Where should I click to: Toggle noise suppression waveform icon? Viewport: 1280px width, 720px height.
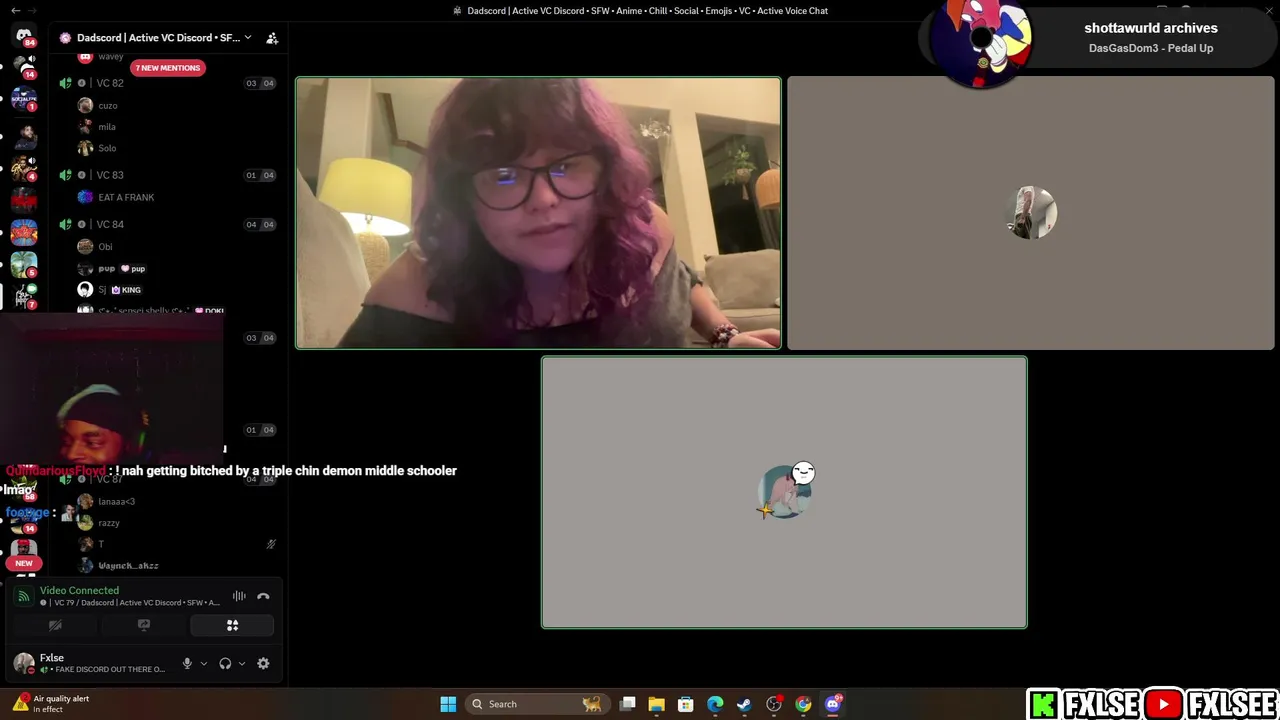tap(239, 596)
